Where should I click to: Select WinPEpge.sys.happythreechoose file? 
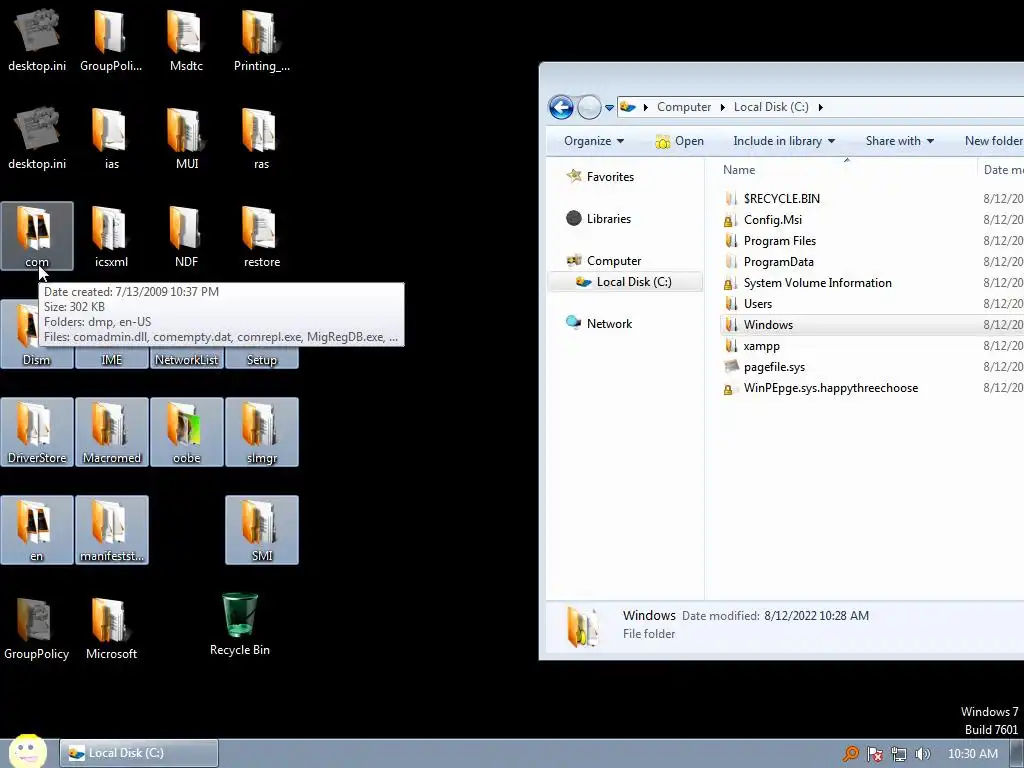[x=872, y=388]
